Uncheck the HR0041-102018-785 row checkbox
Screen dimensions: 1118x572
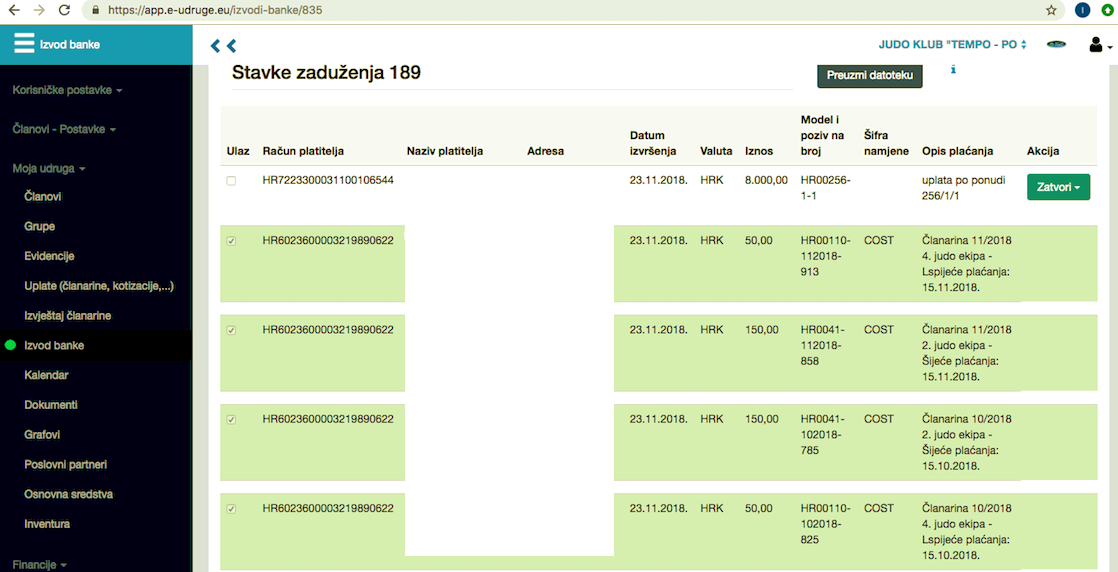[x=232, y=420]
